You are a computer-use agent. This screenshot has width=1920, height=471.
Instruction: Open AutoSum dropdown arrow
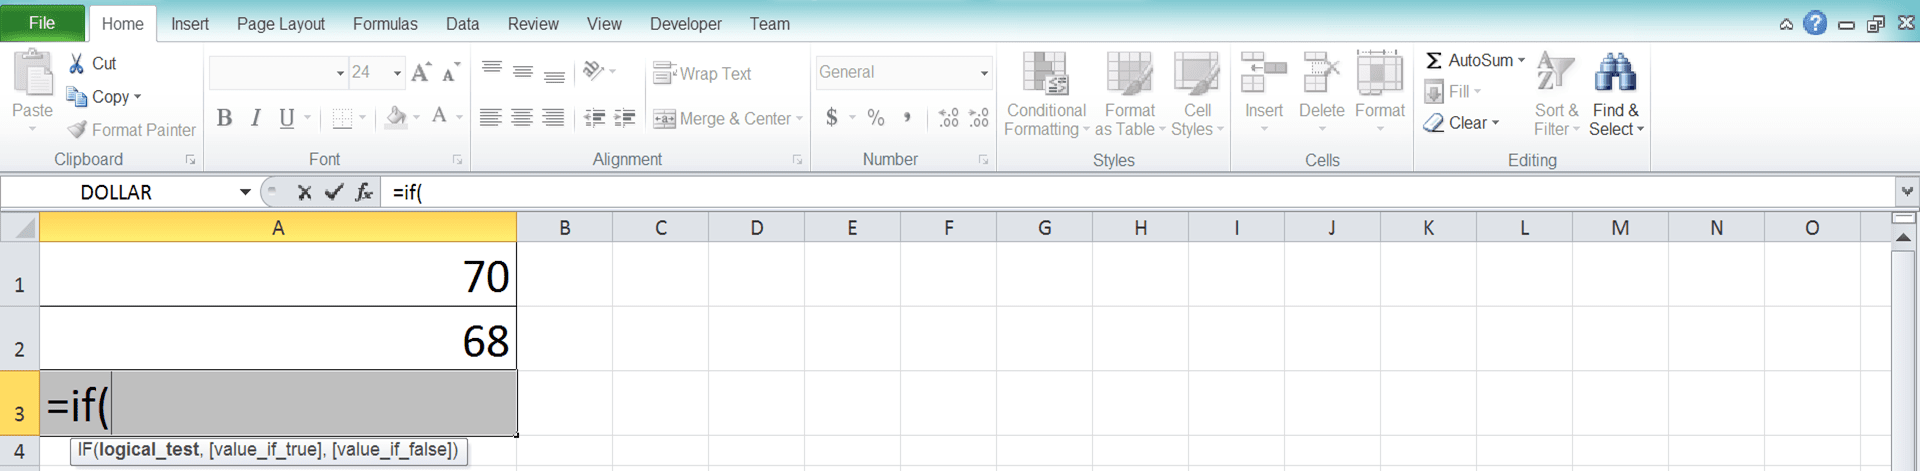coord(1521,61)
